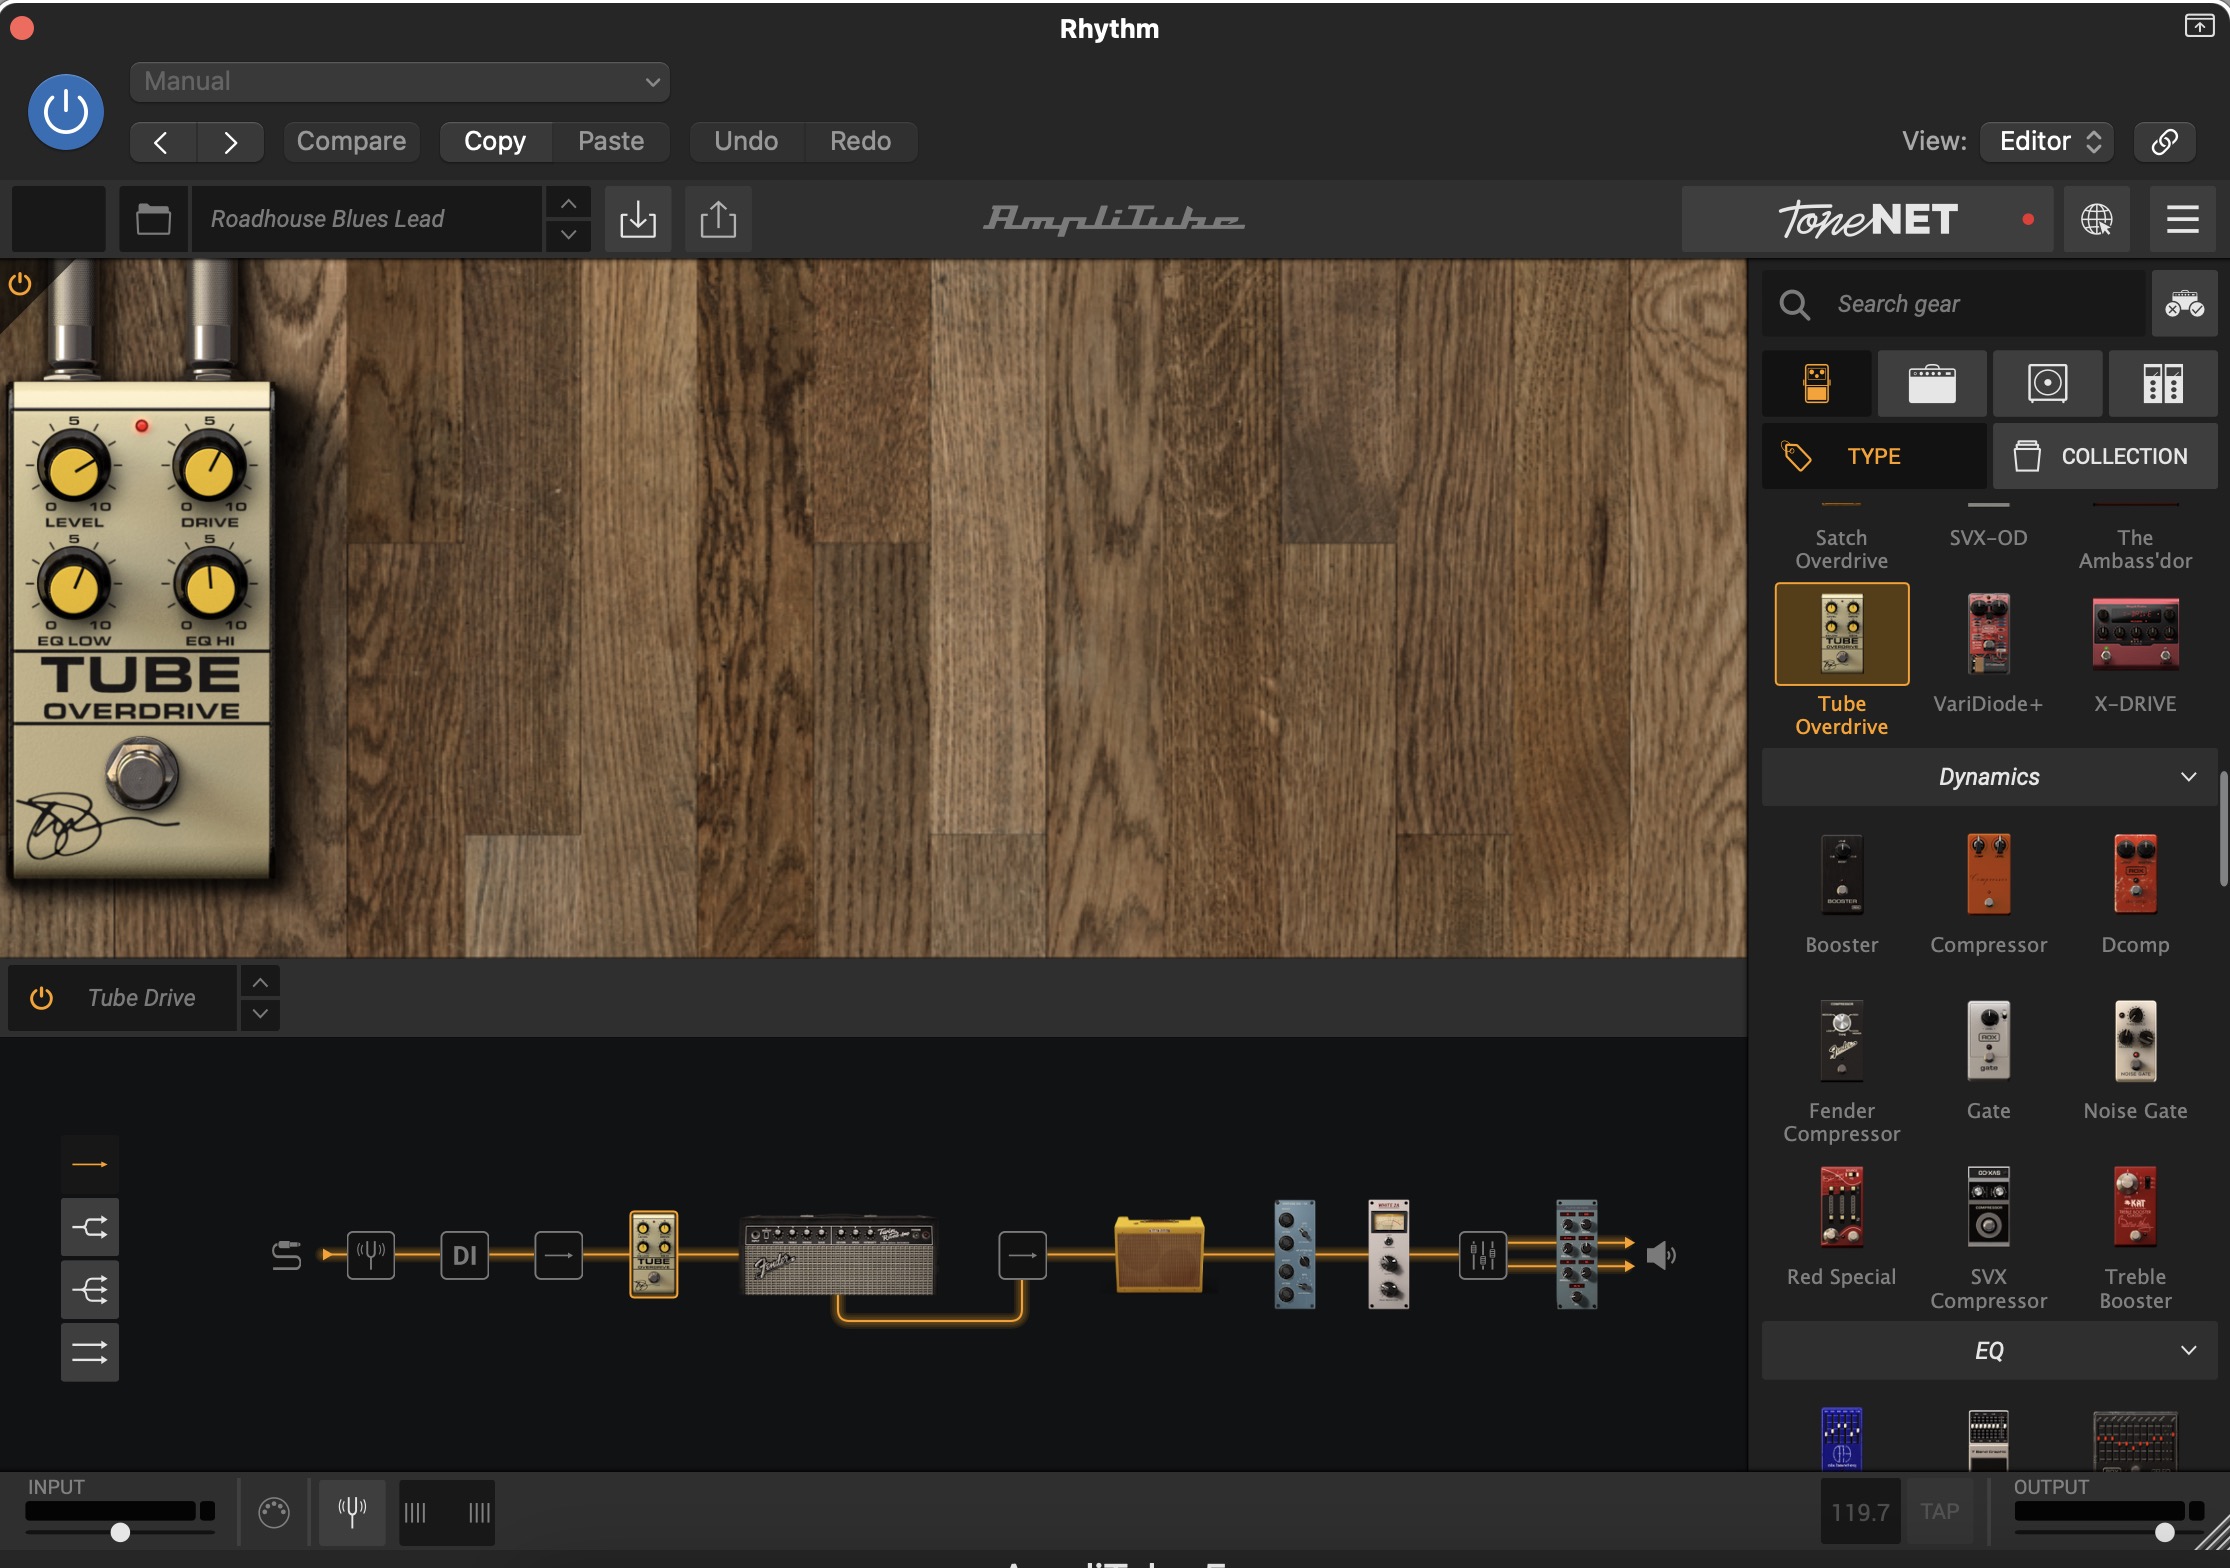The width and height of the screenshot is (2230, 1568).
Task: Click the Compare button
Action: (351, 141)
